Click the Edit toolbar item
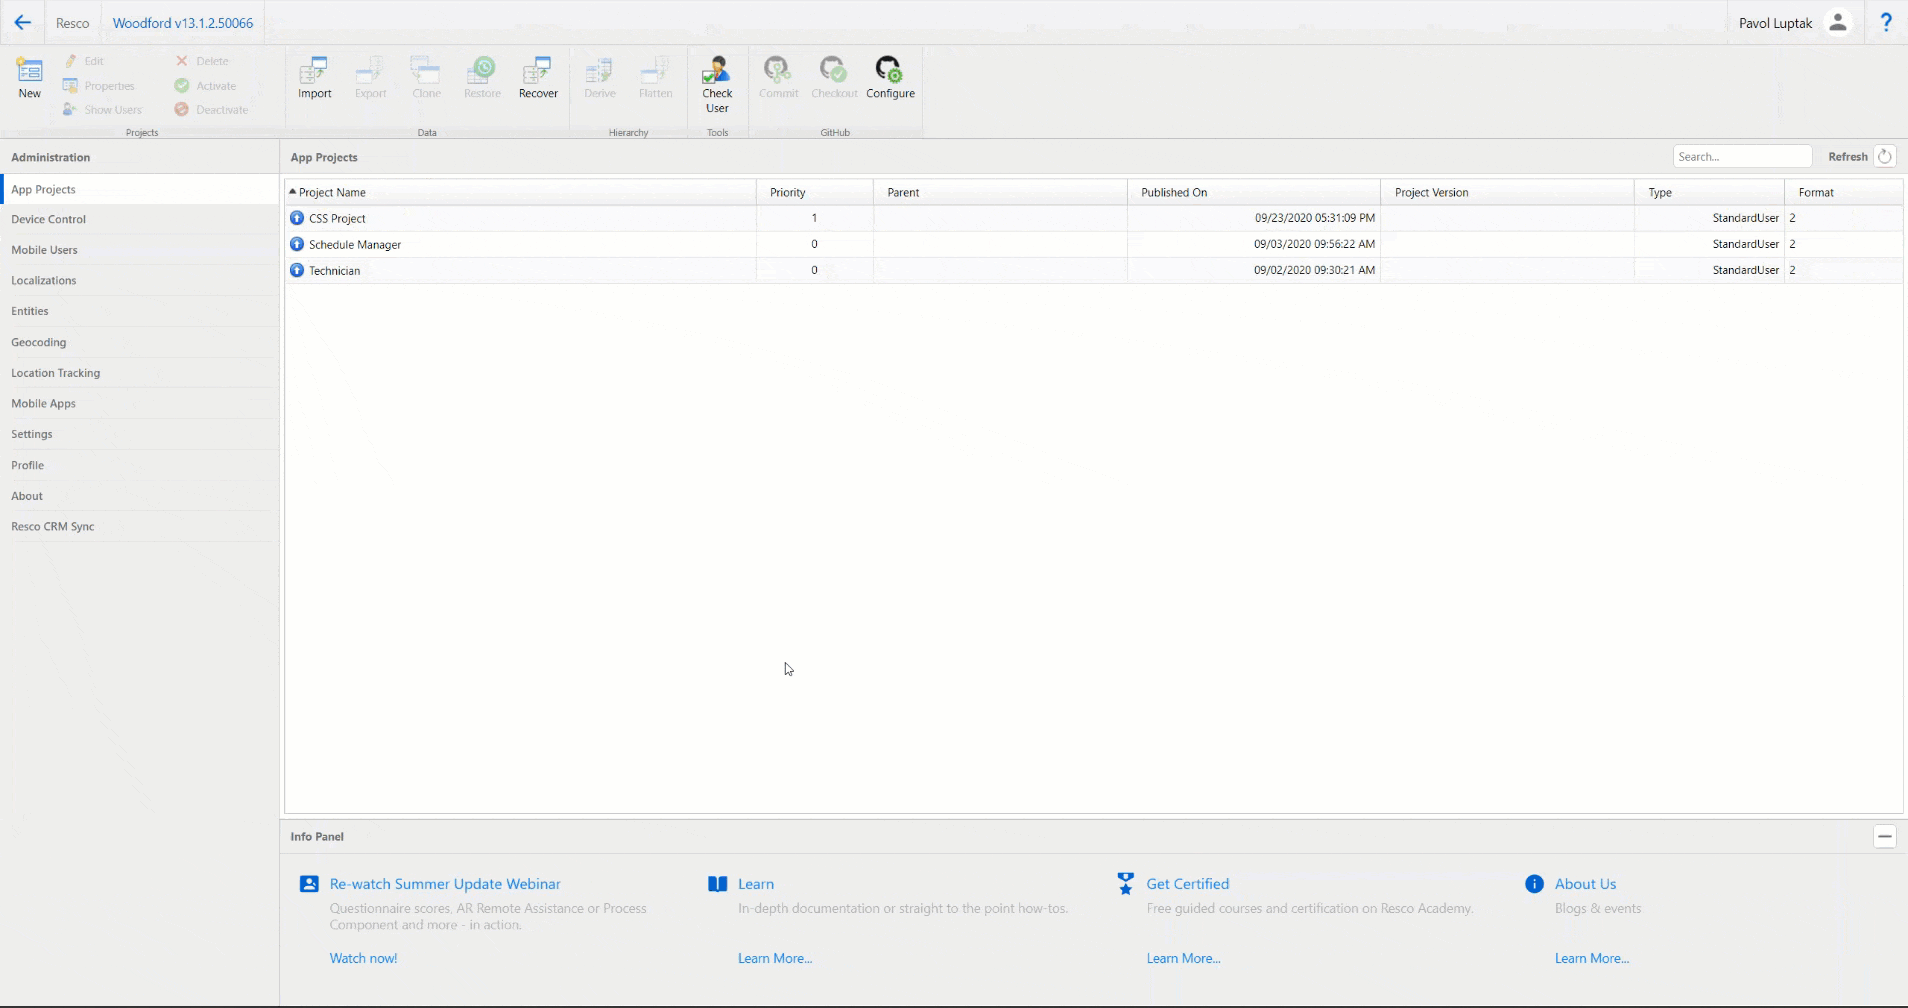The height and width of the screenshot is (1008, 1908). 84,61
